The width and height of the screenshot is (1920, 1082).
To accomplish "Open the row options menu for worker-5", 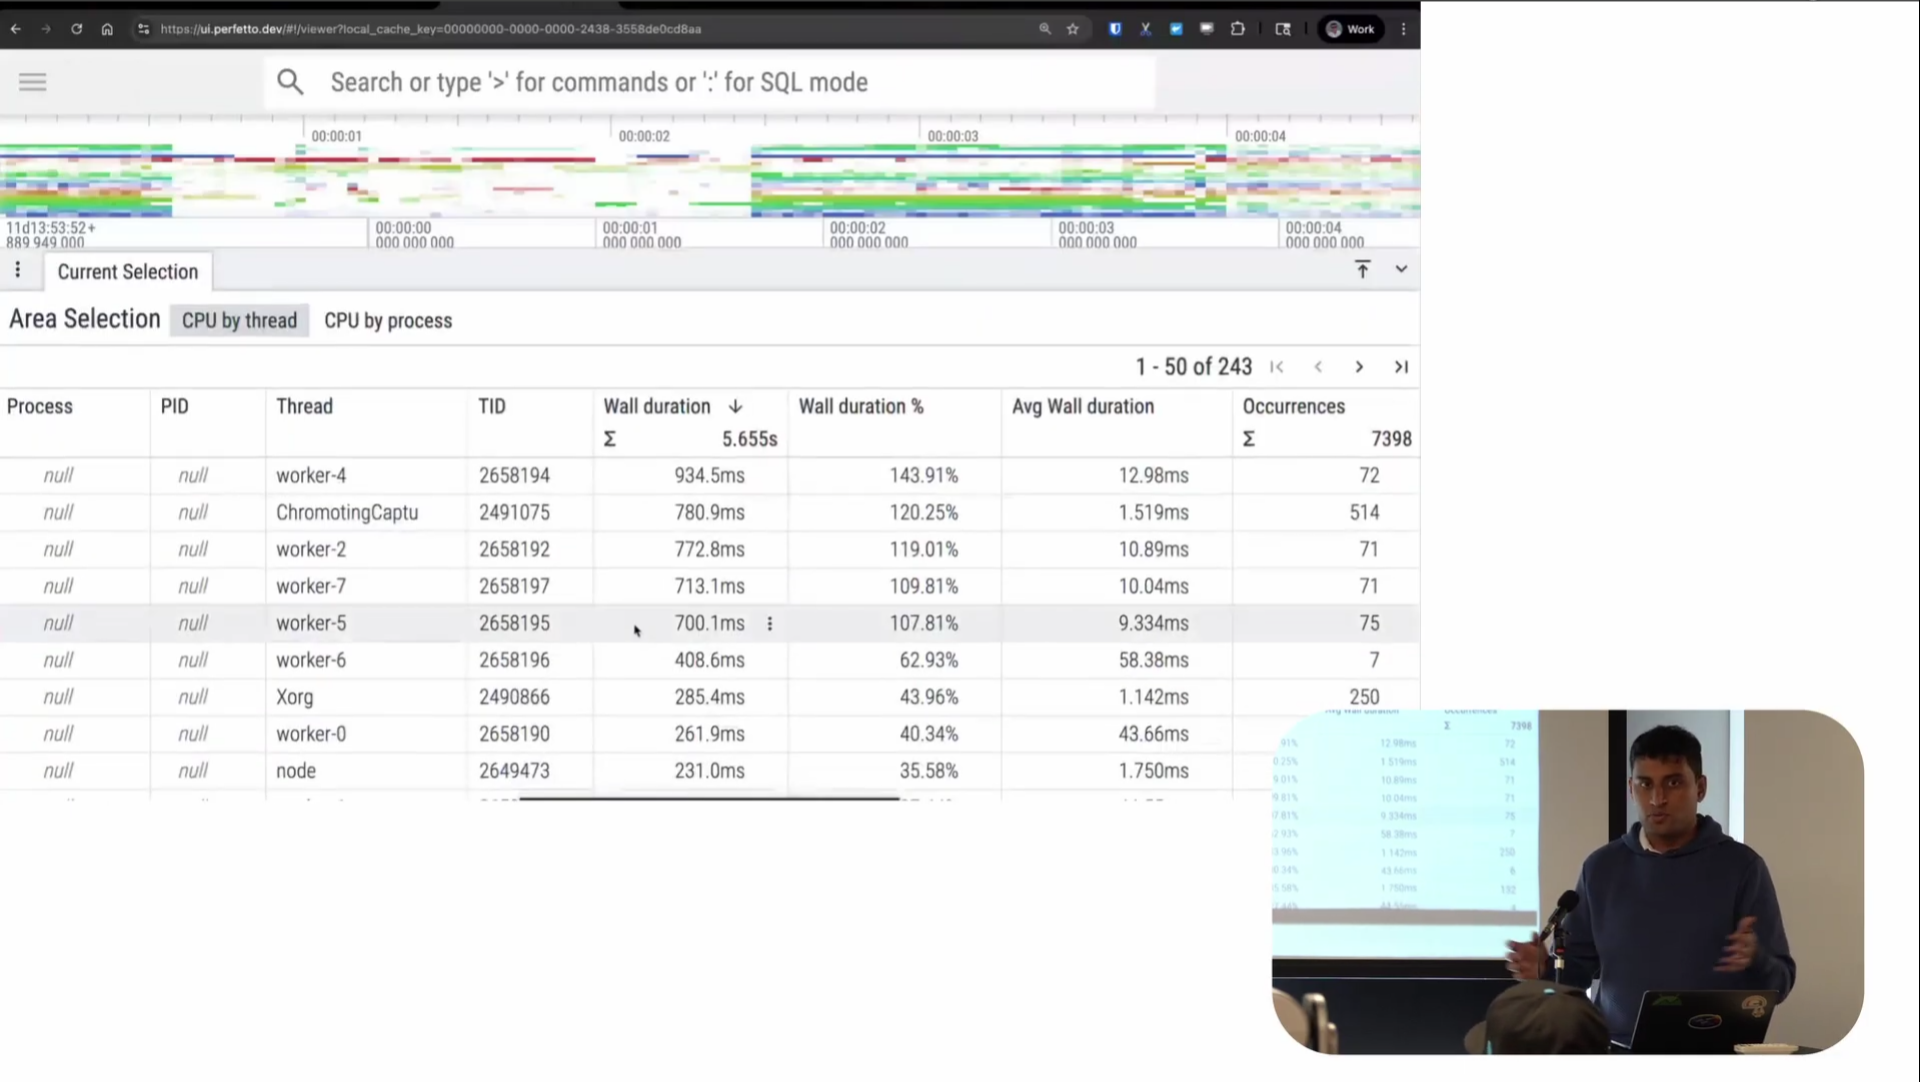I will (x=769, y=623).
